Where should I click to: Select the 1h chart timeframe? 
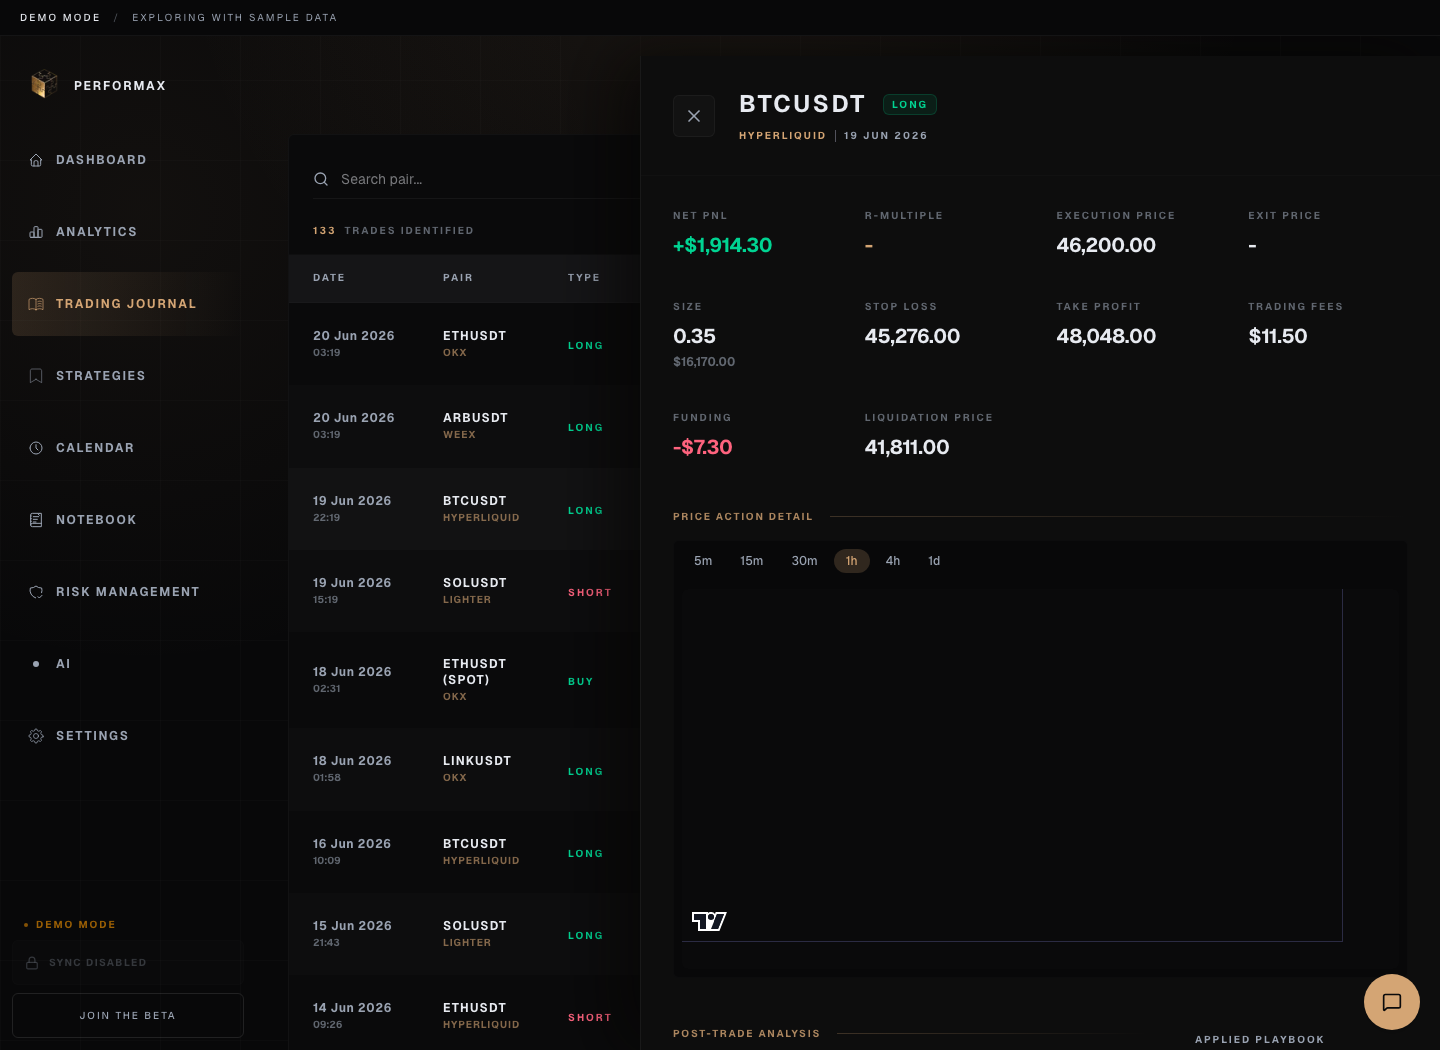coord(852,561)
